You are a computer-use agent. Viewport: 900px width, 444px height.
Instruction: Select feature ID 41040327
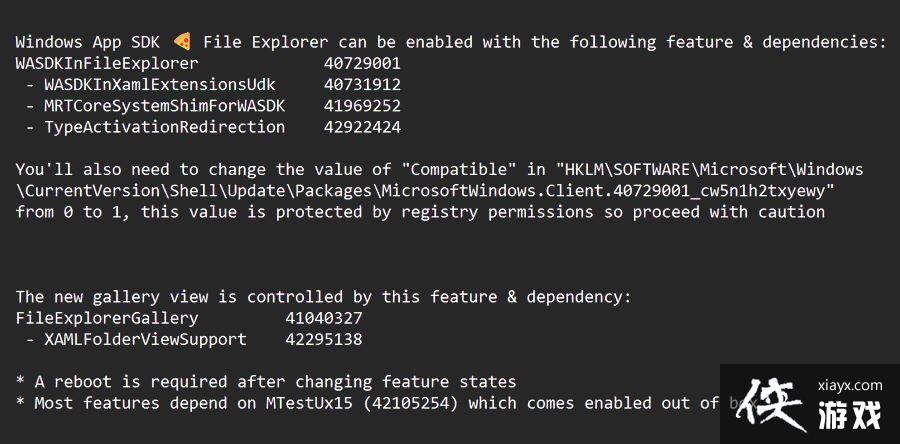[x=324, y=318]
